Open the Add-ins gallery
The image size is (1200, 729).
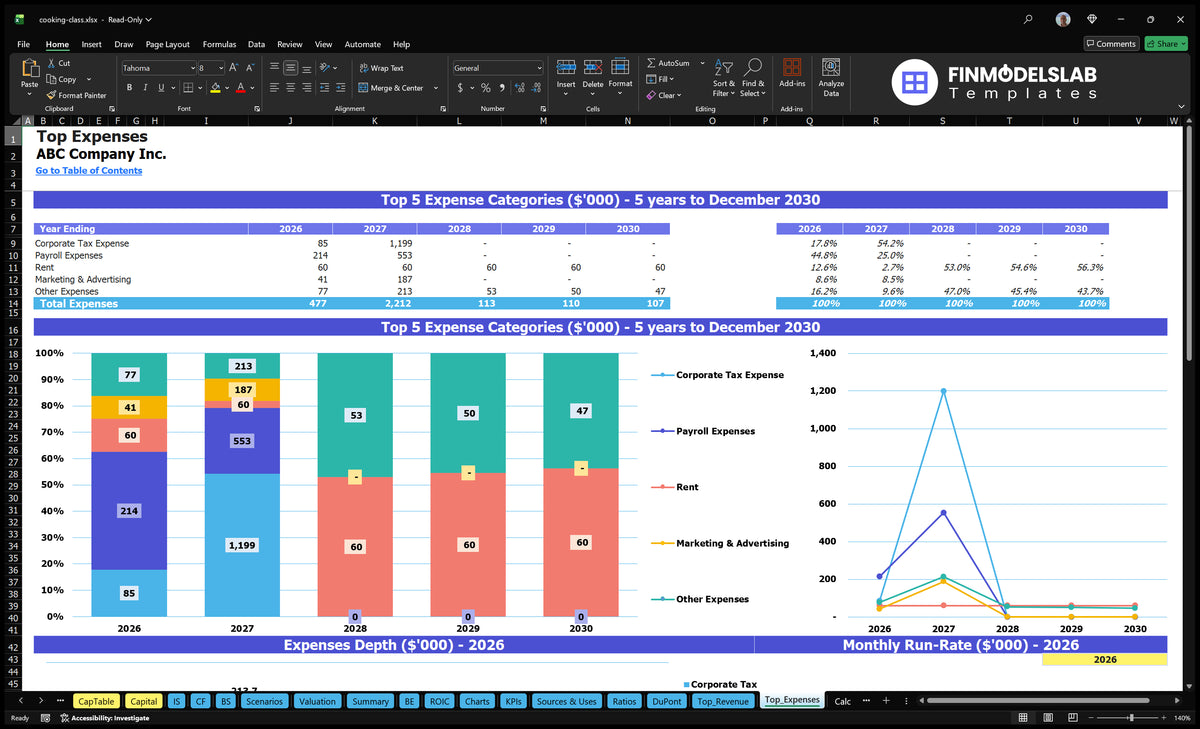tap(792, 72)
